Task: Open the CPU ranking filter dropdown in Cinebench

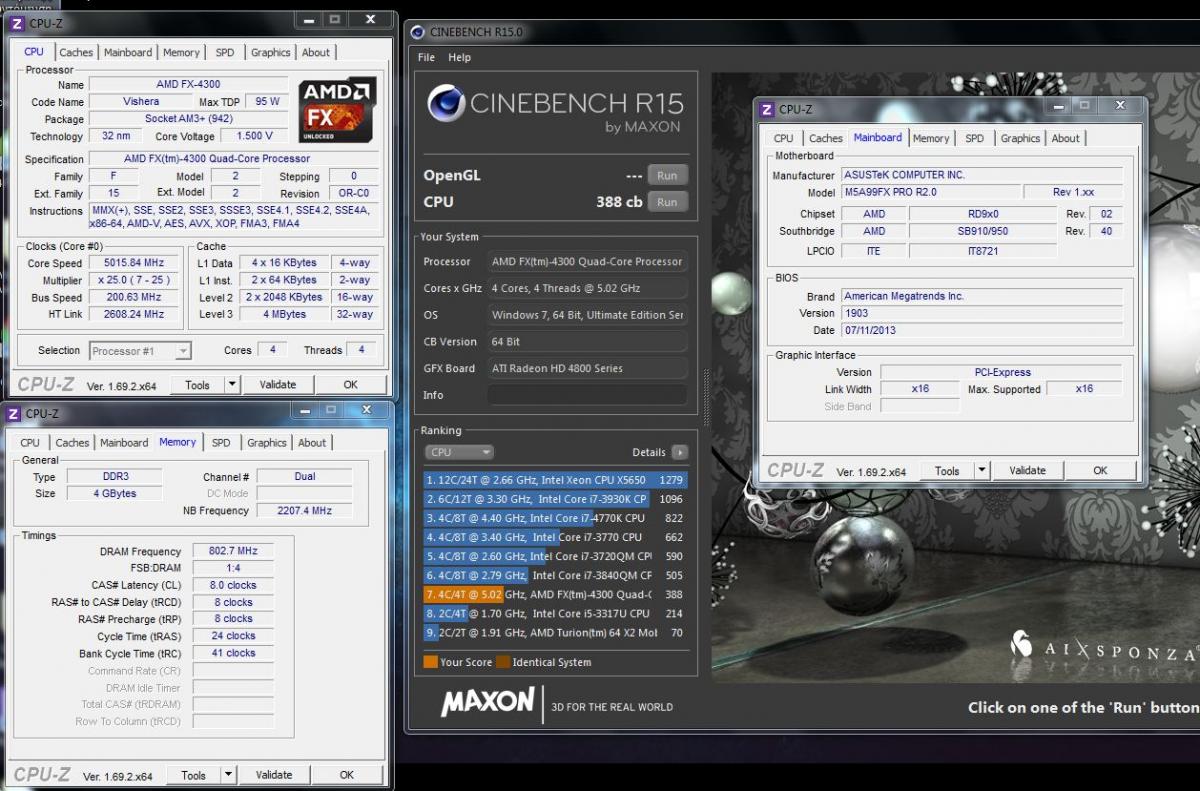Action: 459,452
